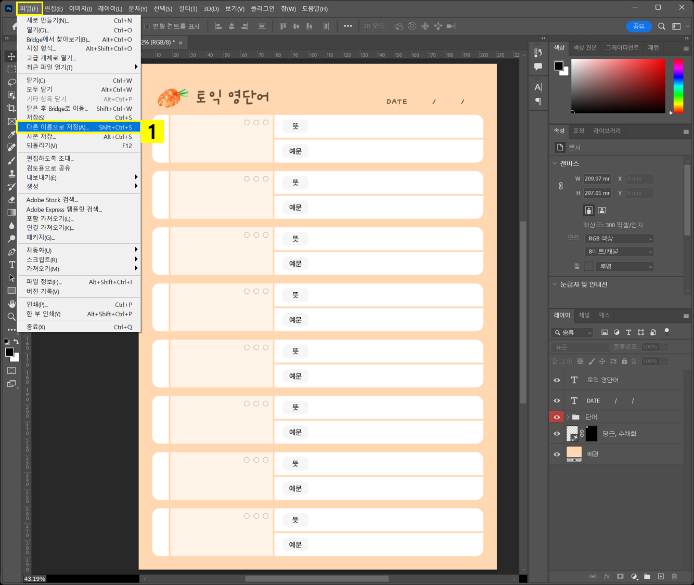Click the trash icon to delete the layer

point(675,577)
